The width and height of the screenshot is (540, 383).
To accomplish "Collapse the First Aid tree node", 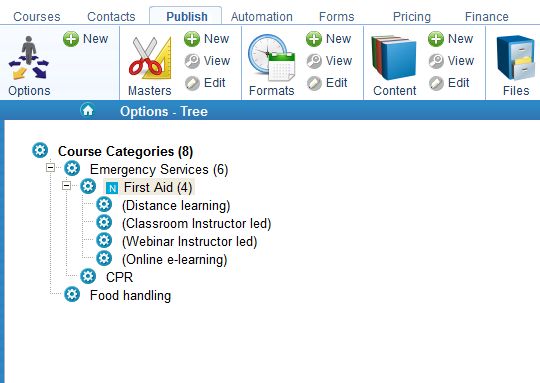I will 66,186.
